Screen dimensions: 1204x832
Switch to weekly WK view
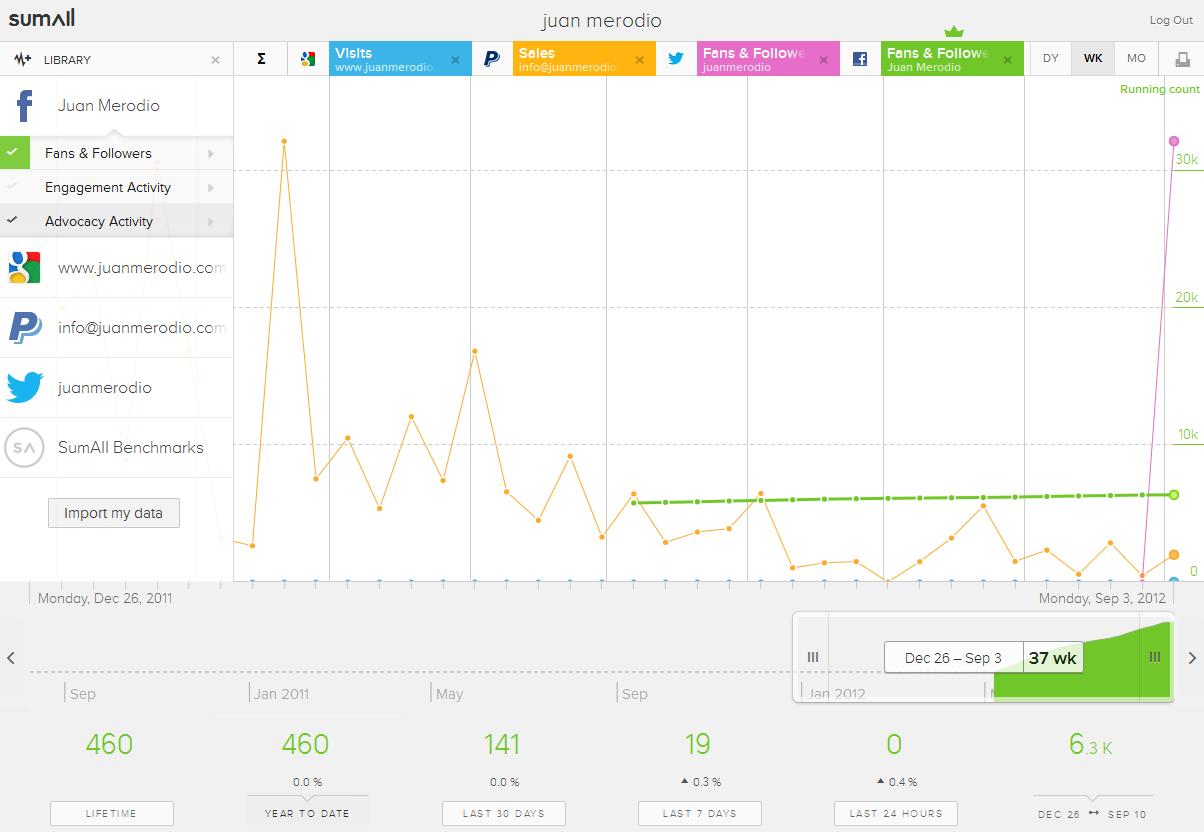[x=1093, y=58]
